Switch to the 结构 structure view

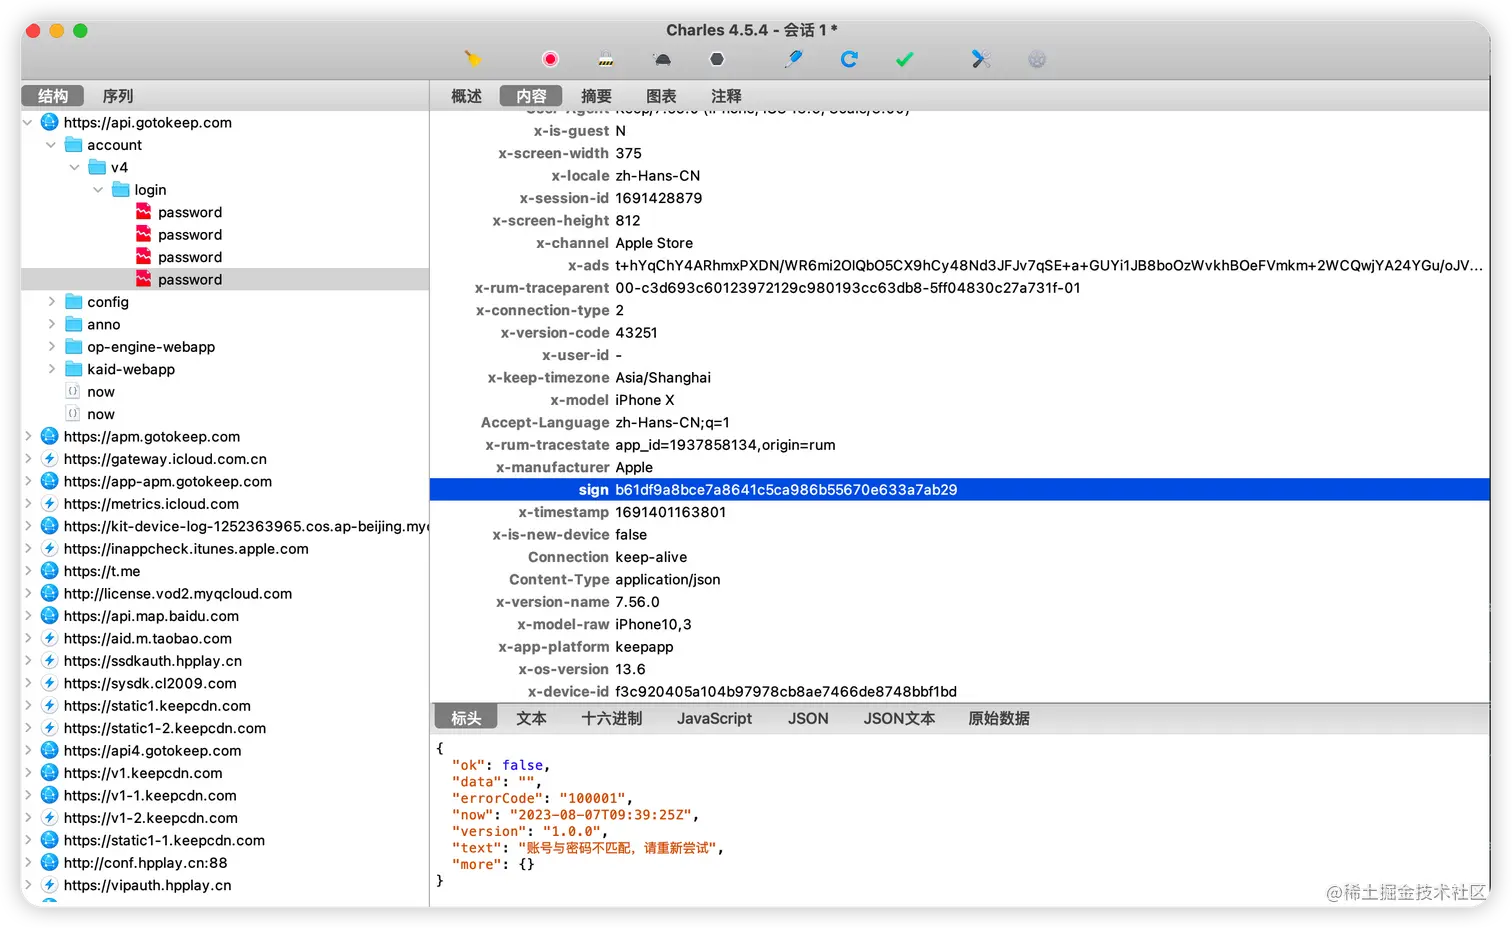pyautogui.click(x=53, y=96)
